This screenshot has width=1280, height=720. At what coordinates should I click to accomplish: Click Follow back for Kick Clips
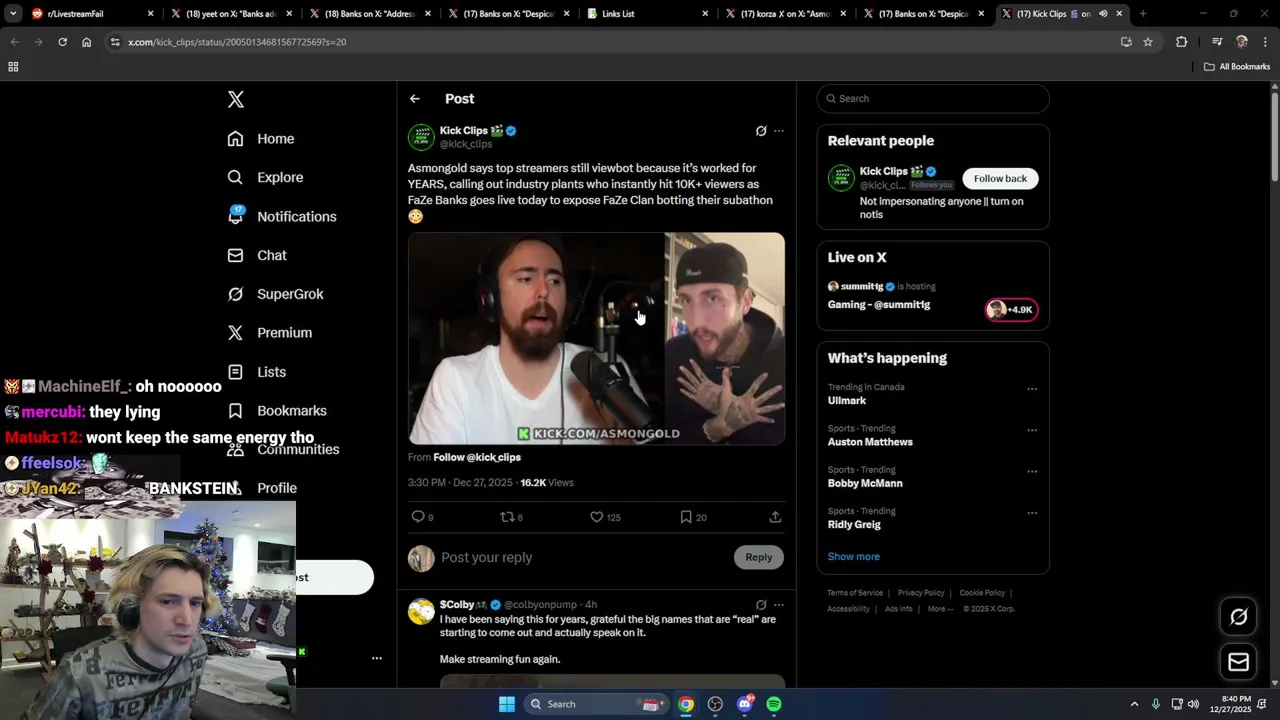[1000, 178]
